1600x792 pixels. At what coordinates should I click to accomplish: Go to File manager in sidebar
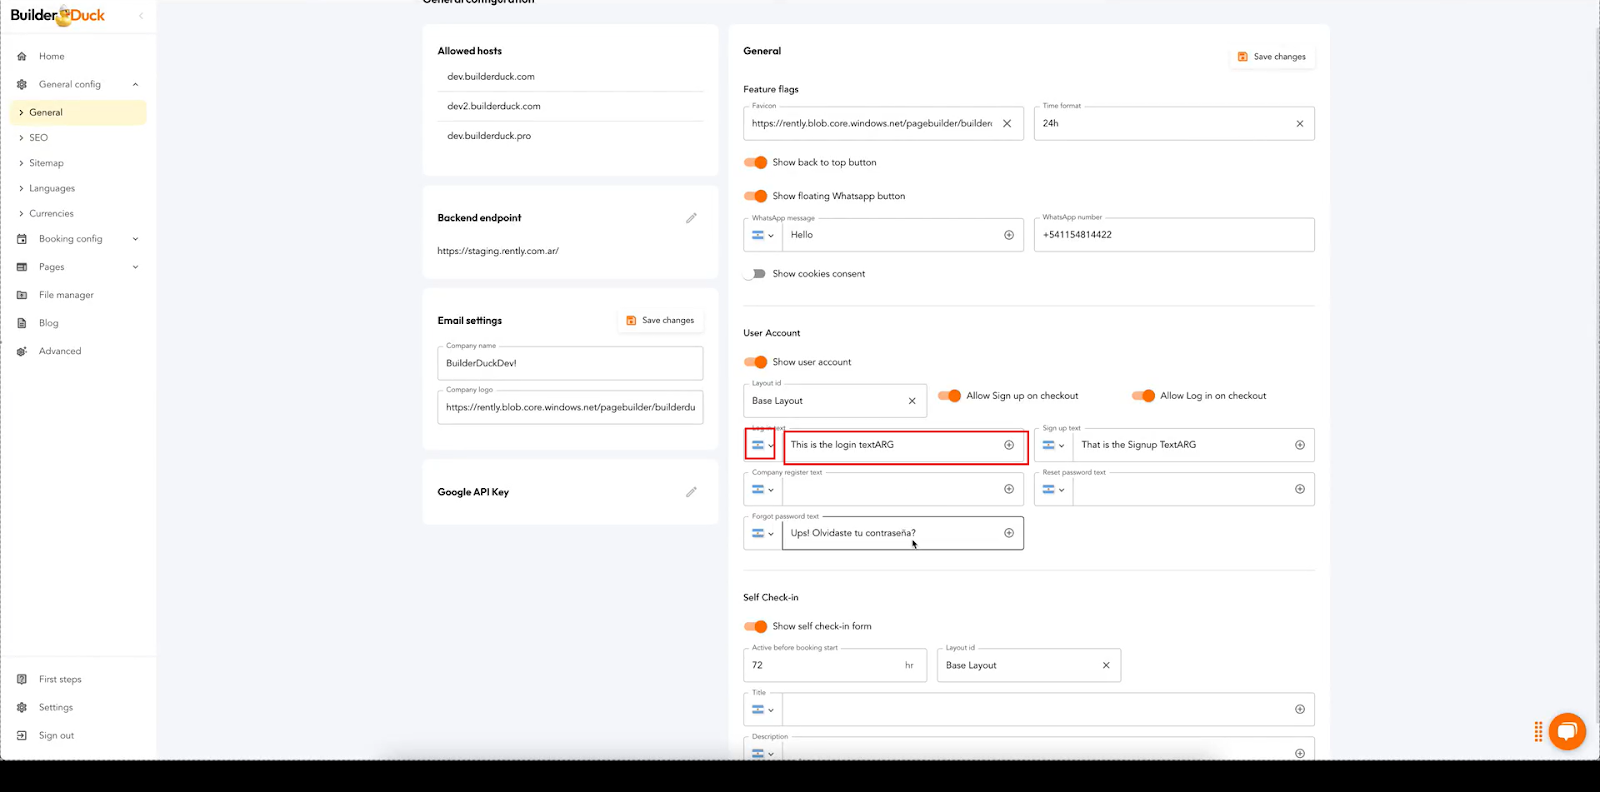[66, 295]
